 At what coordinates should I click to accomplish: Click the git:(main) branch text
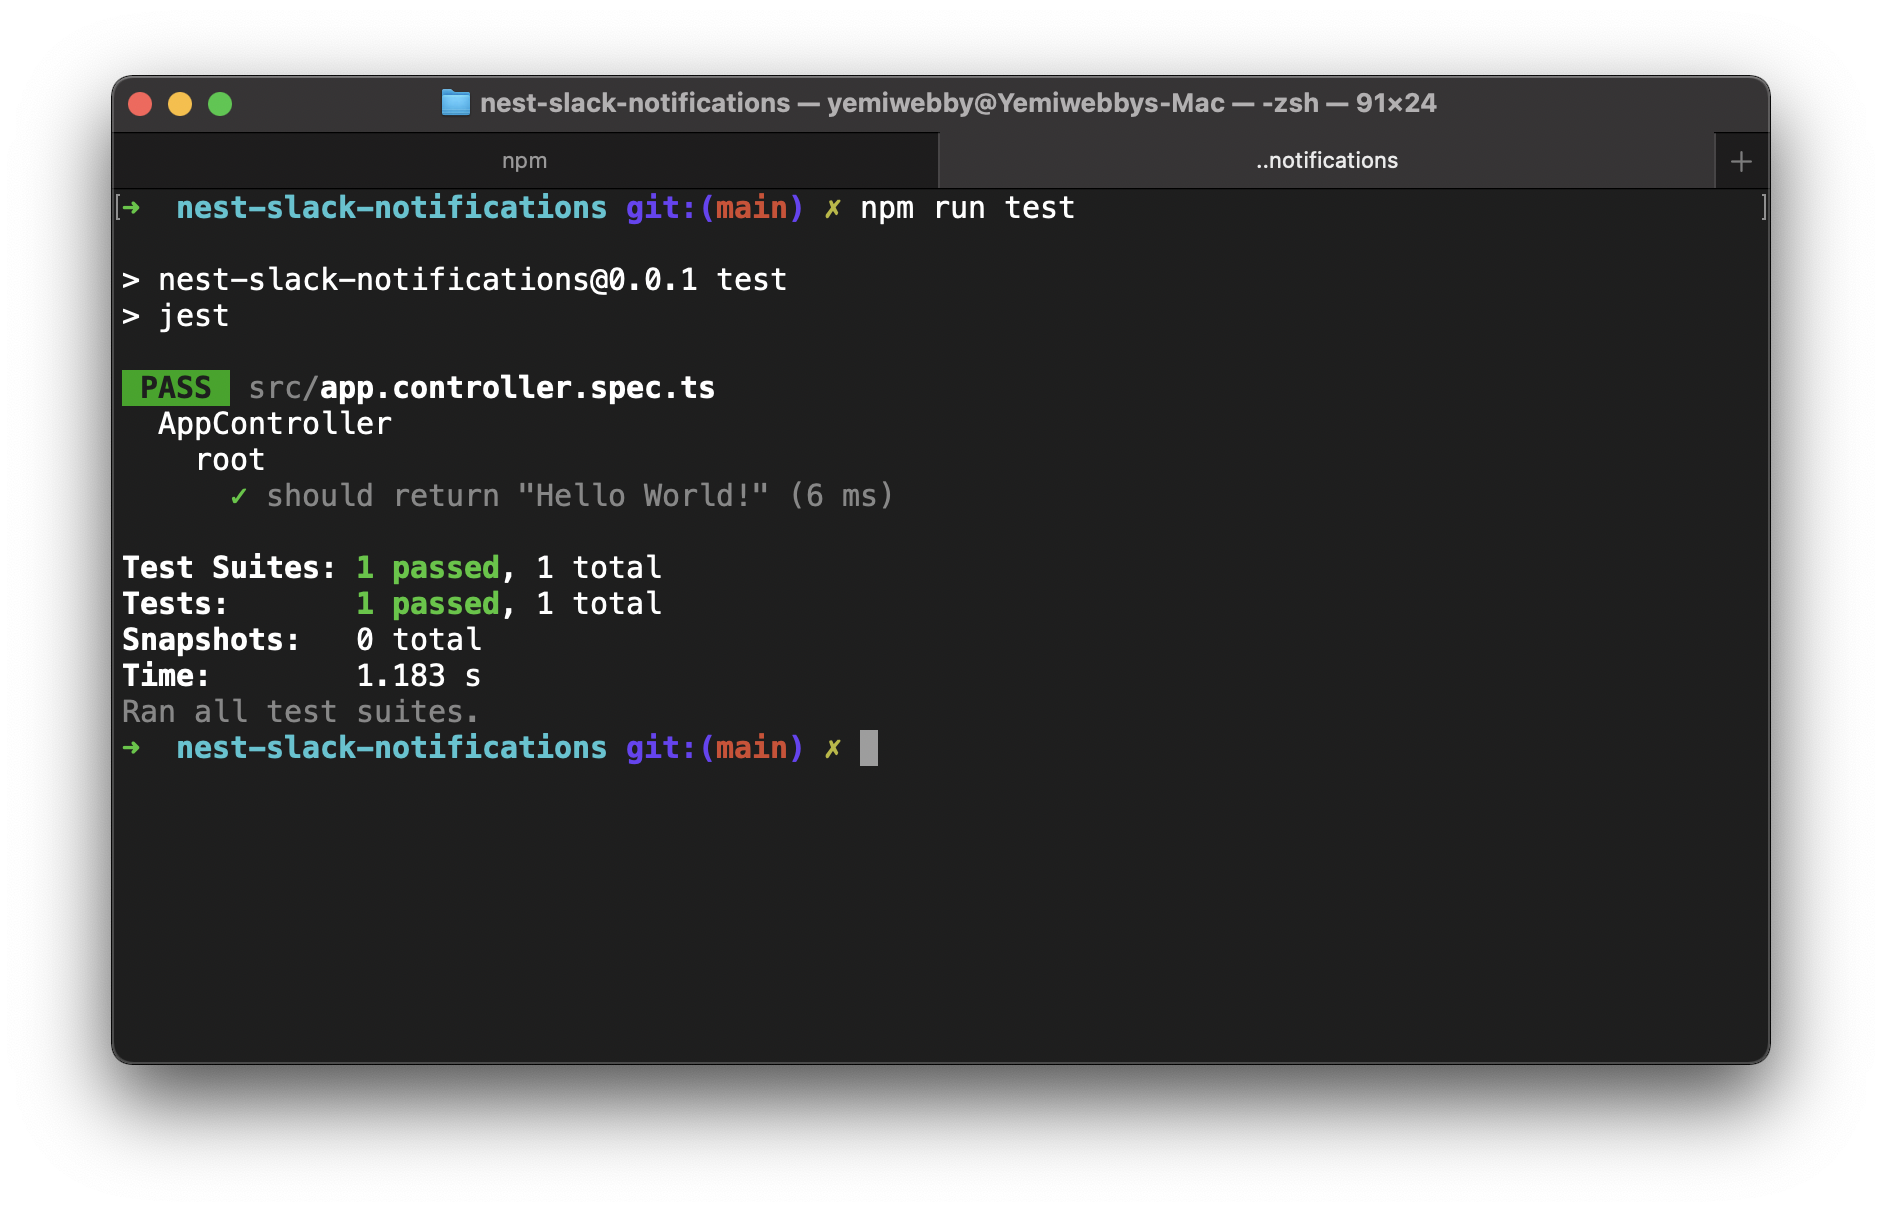pos(714,207)
